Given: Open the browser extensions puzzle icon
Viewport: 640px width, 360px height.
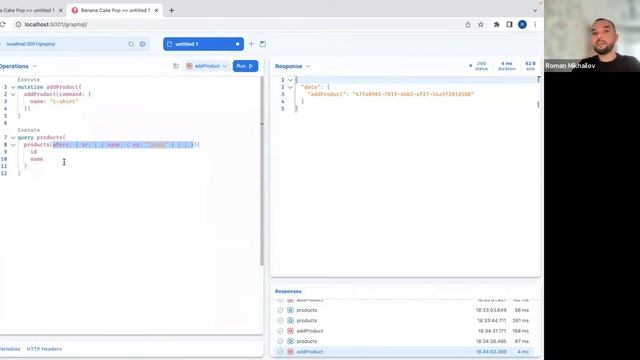Looking at the screenshot, I should 496,24.
